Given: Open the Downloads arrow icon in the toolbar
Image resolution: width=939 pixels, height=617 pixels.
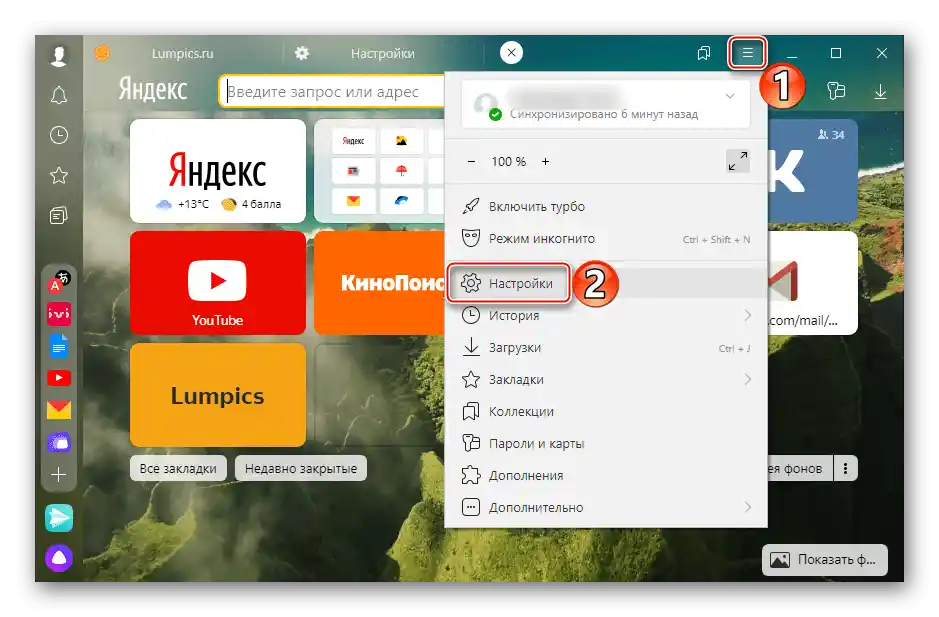Looking at the screenshot, I should [881, 90].
